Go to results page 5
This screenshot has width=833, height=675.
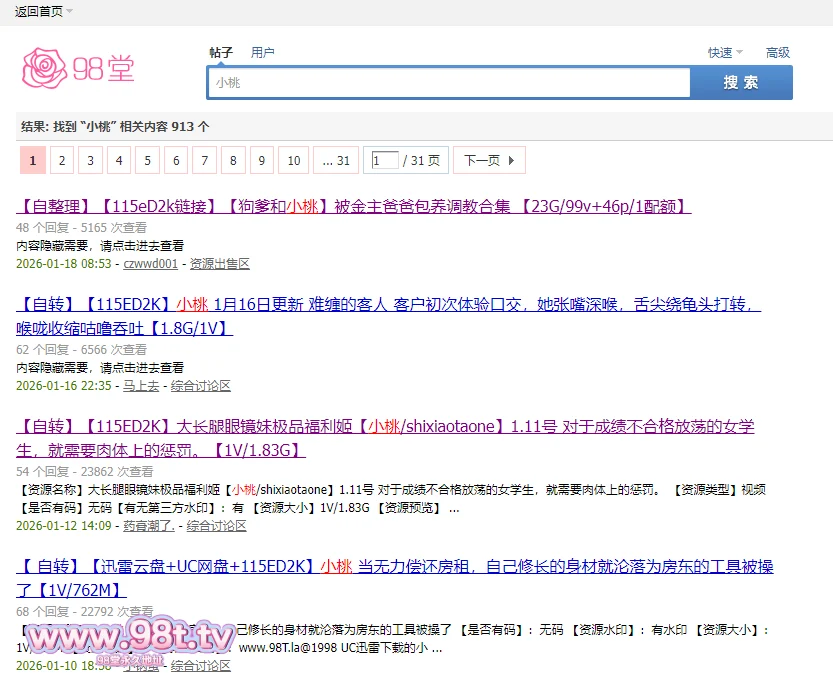[148, 160]
